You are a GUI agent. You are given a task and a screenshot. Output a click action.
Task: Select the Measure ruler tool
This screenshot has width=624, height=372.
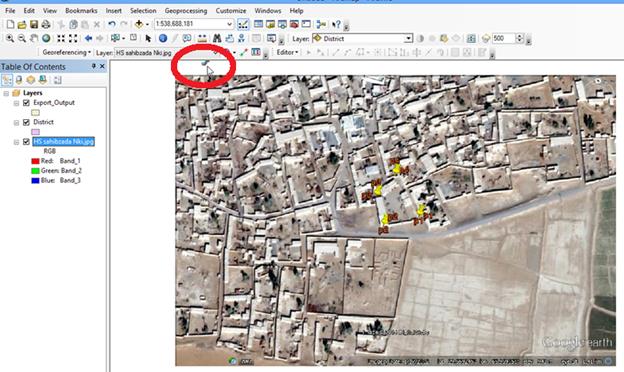coord(202,39)
